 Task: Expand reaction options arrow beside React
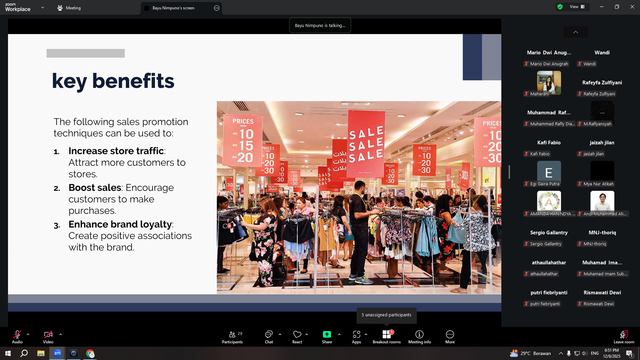tap(307, 334)
